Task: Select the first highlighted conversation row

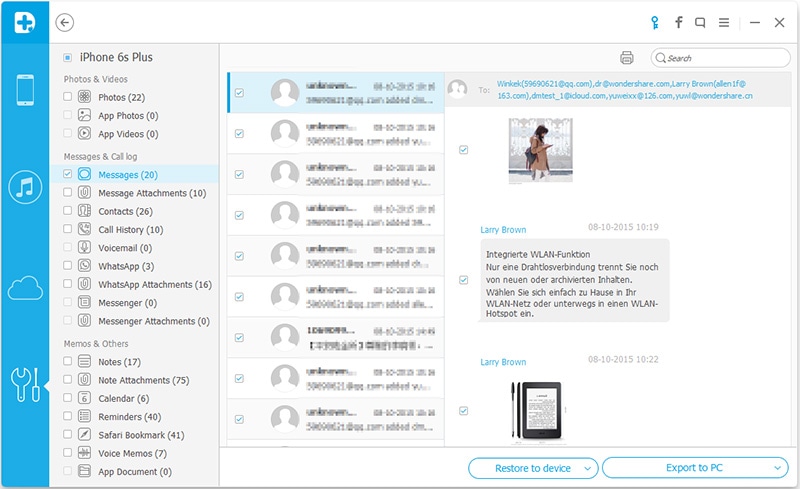Action: coord(336,92)
